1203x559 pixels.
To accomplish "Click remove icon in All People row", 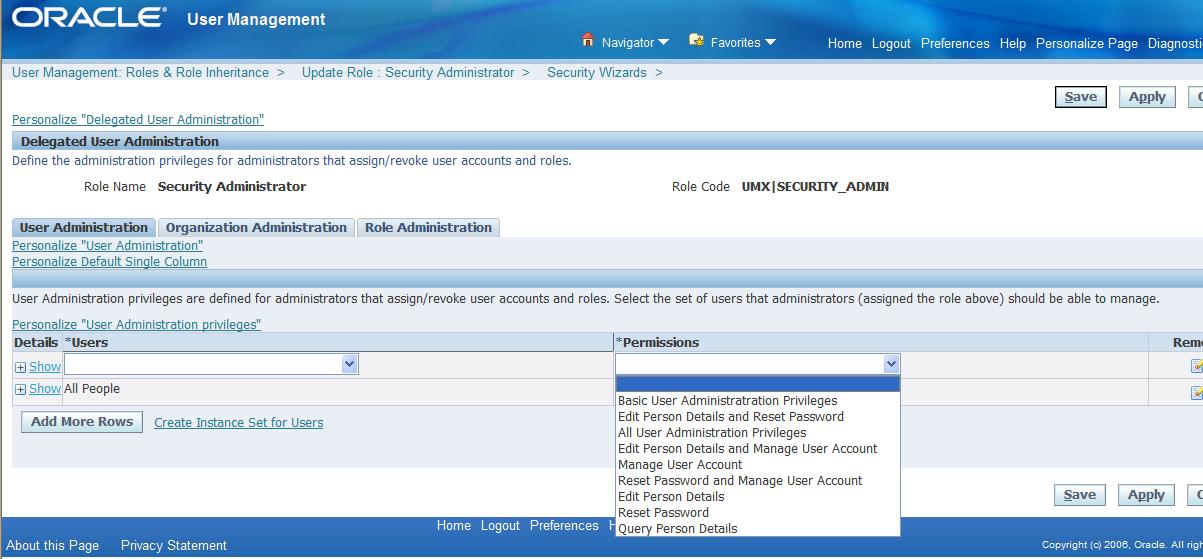I will pyautogui.click(x=1196, y=392).
